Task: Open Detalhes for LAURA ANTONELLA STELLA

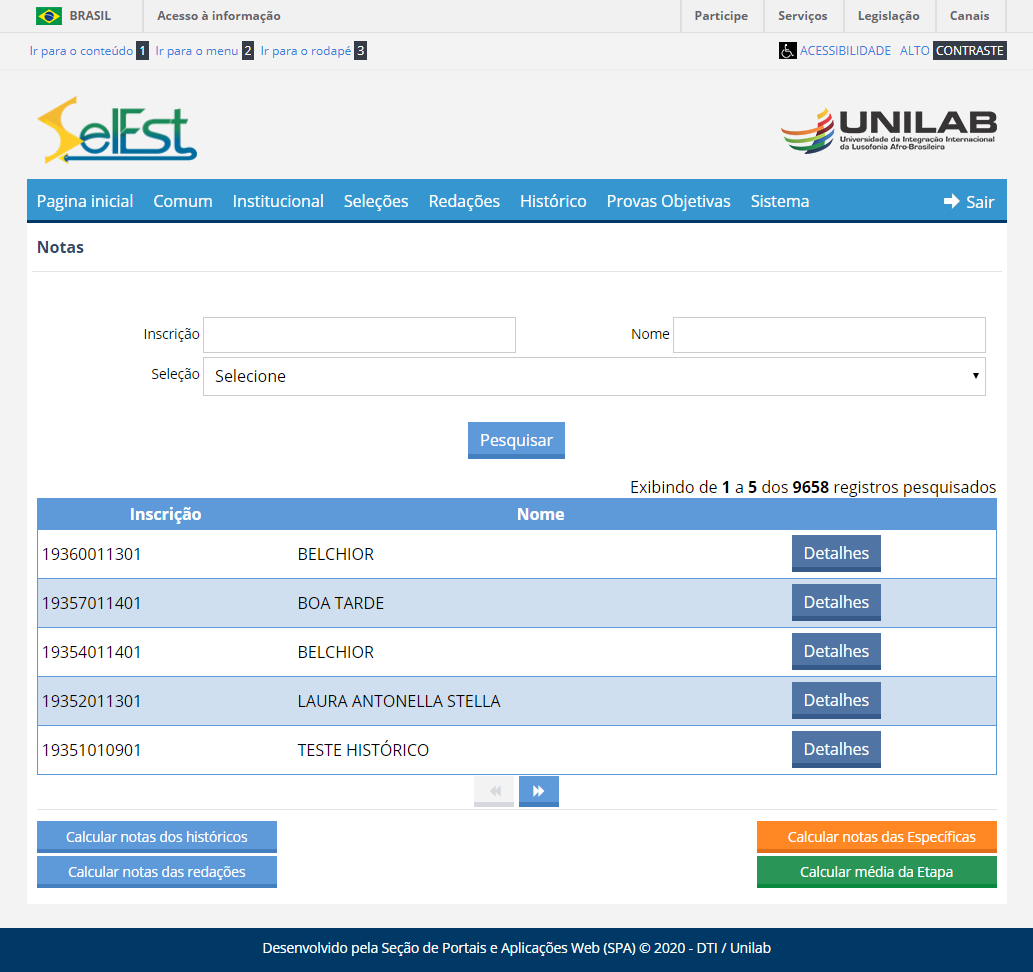Action: [836, 700]
